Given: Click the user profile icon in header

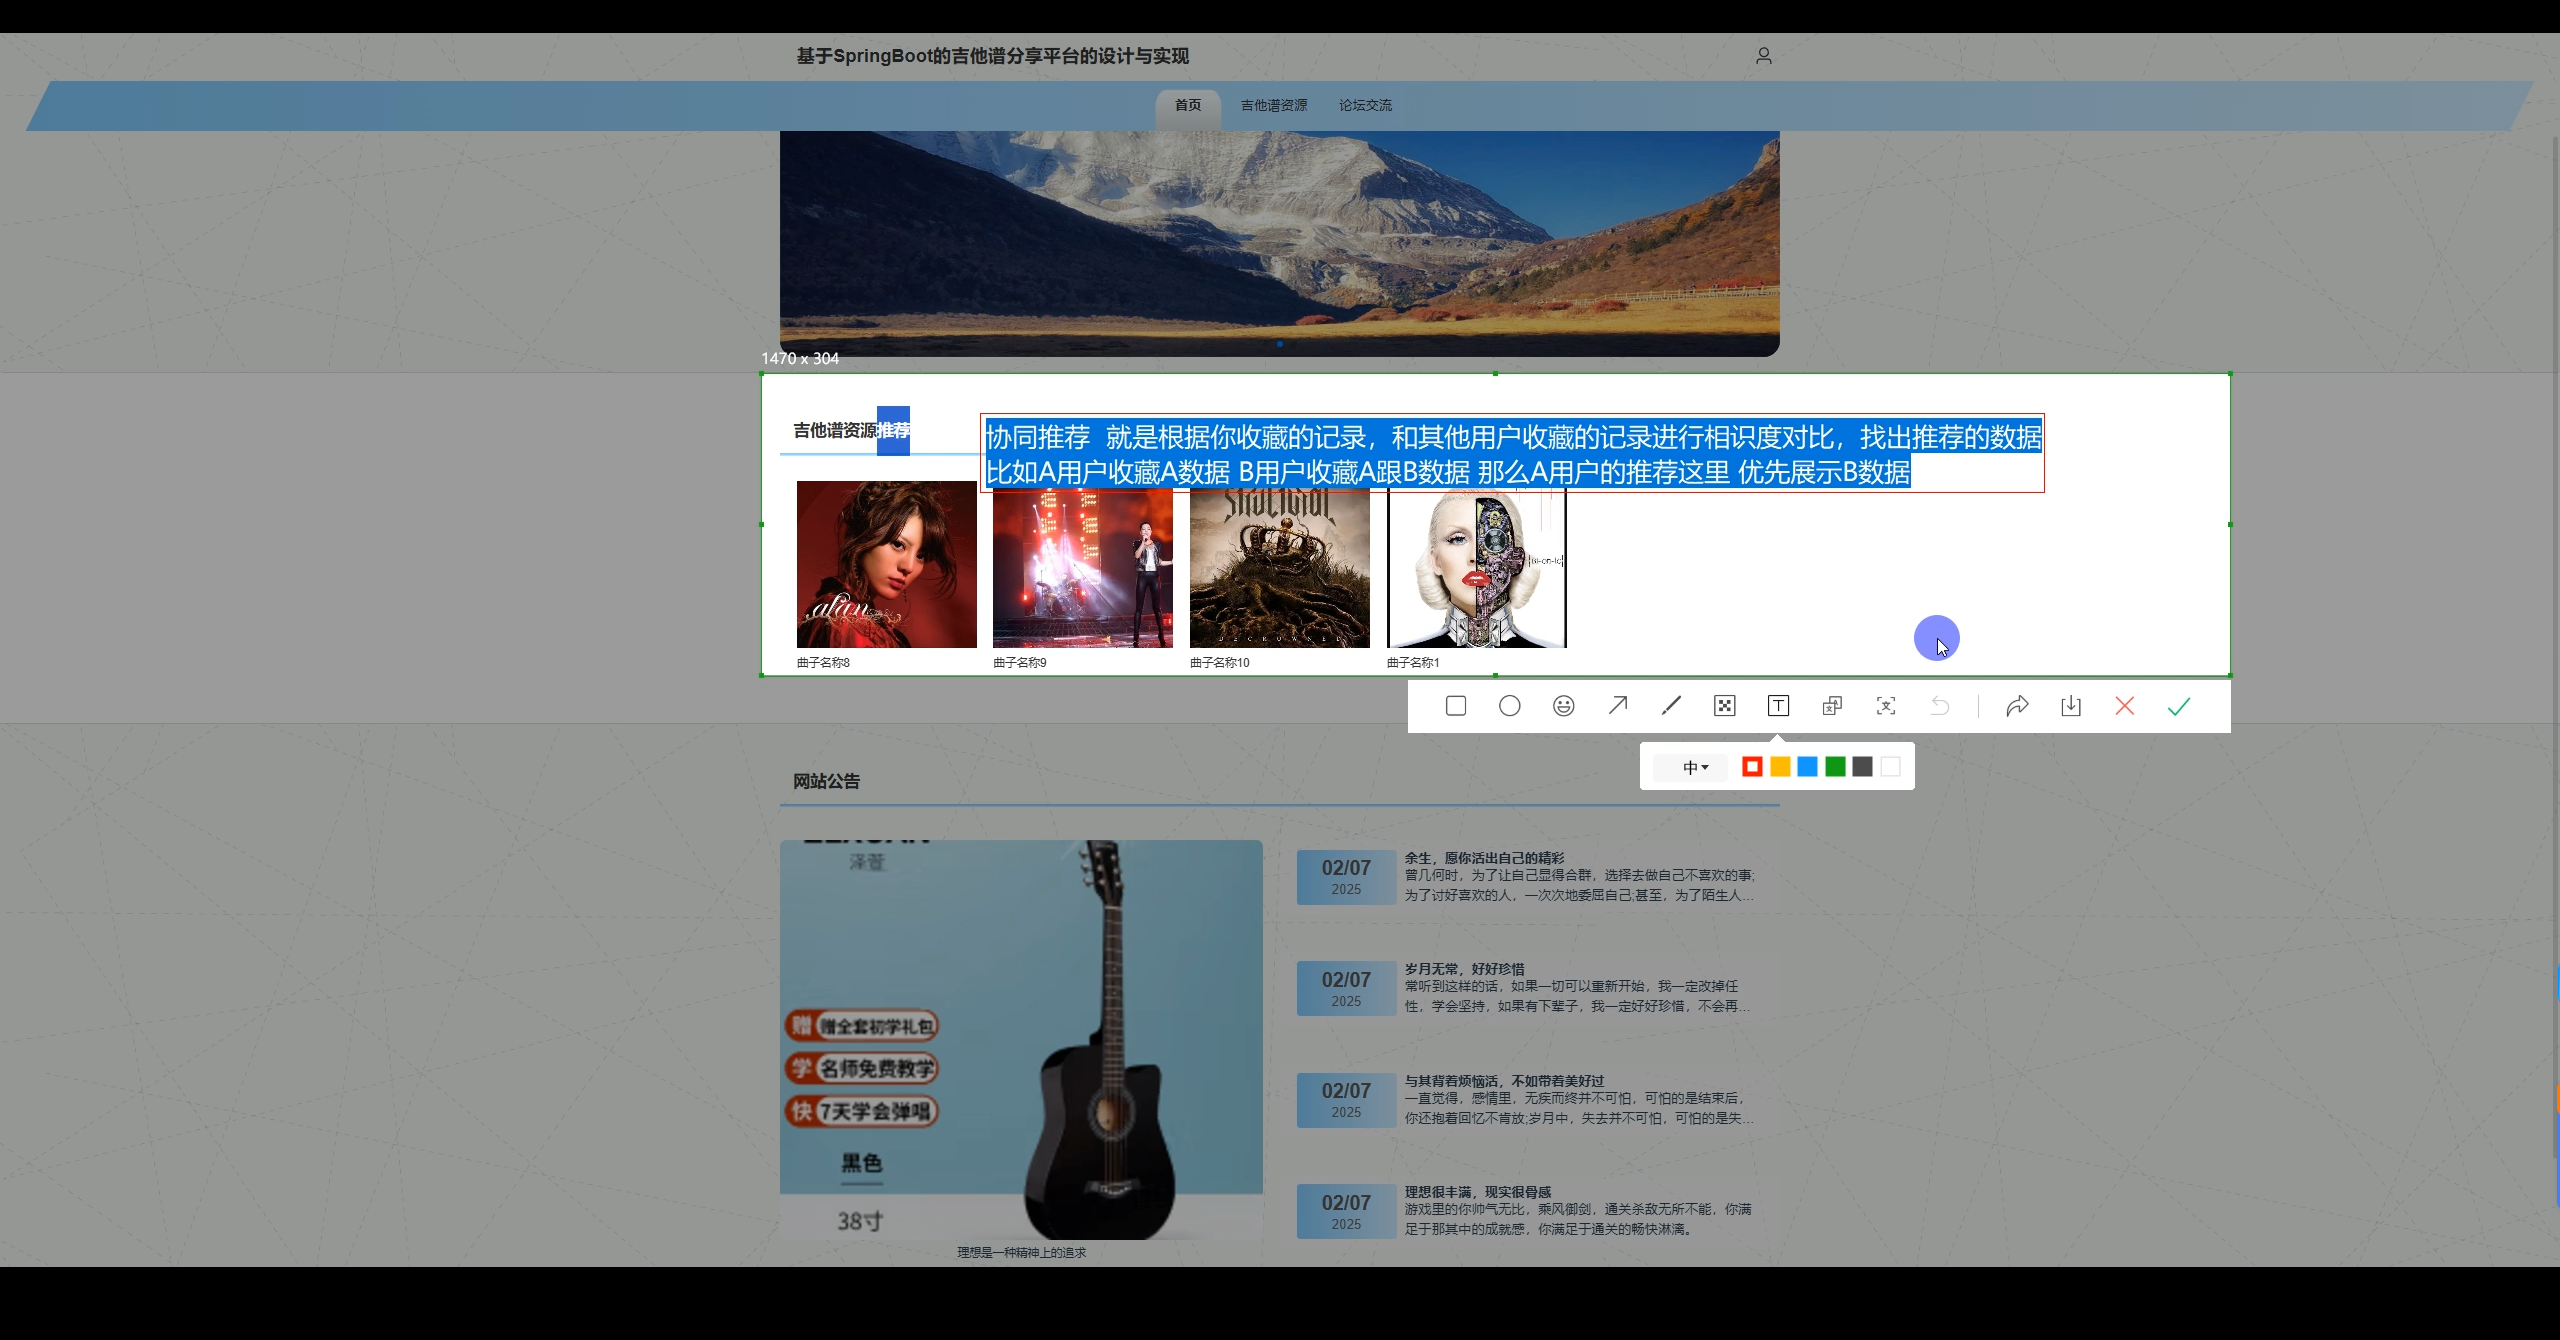Looking at the screenshot, I should [1764, 56].
